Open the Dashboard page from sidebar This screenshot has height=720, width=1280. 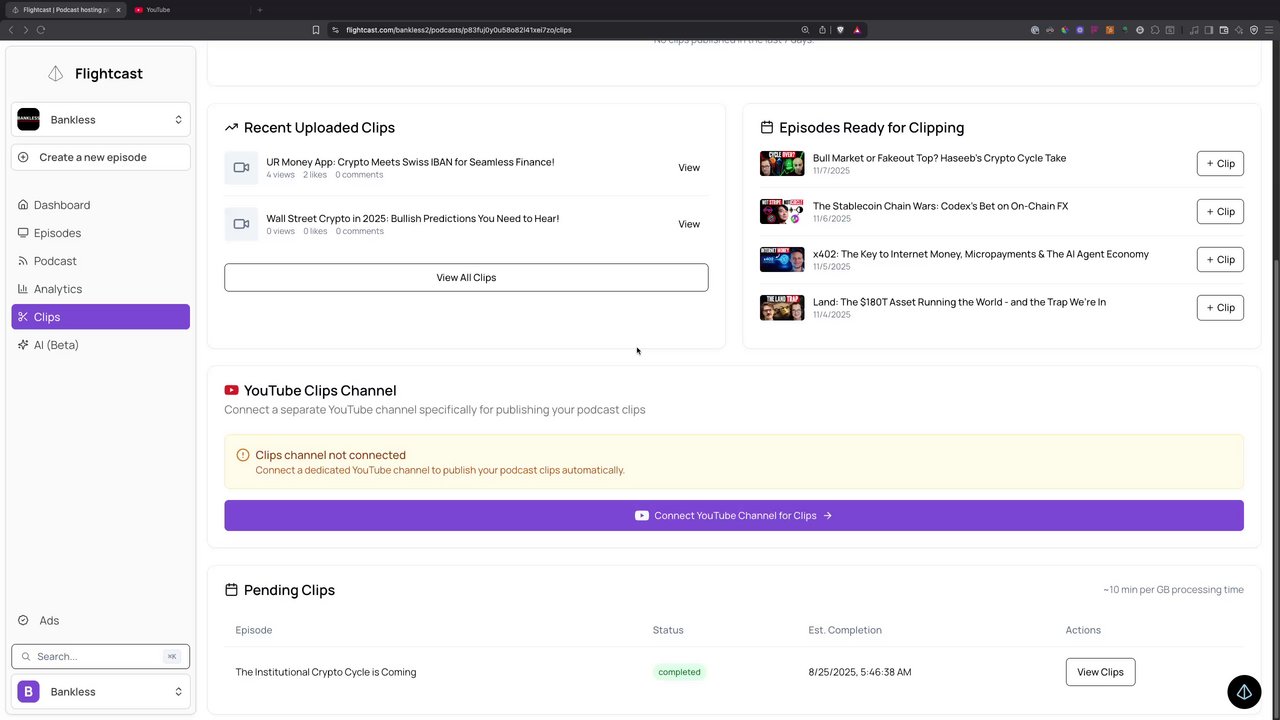[61, 205]
